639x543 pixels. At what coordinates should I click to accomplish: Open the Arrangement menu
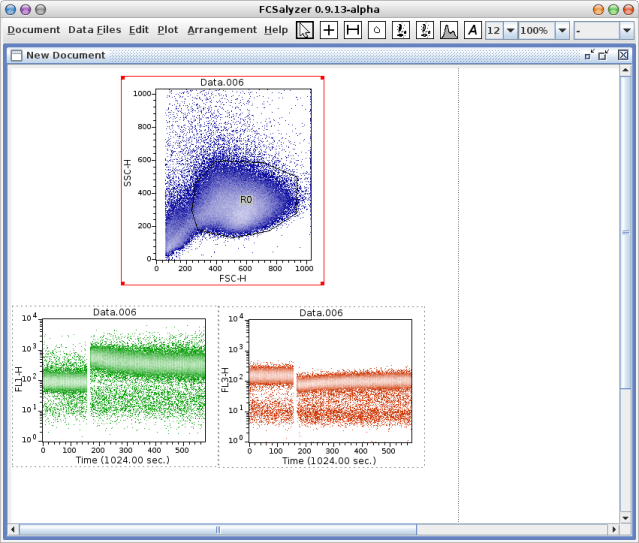click(x=221, y=30)
